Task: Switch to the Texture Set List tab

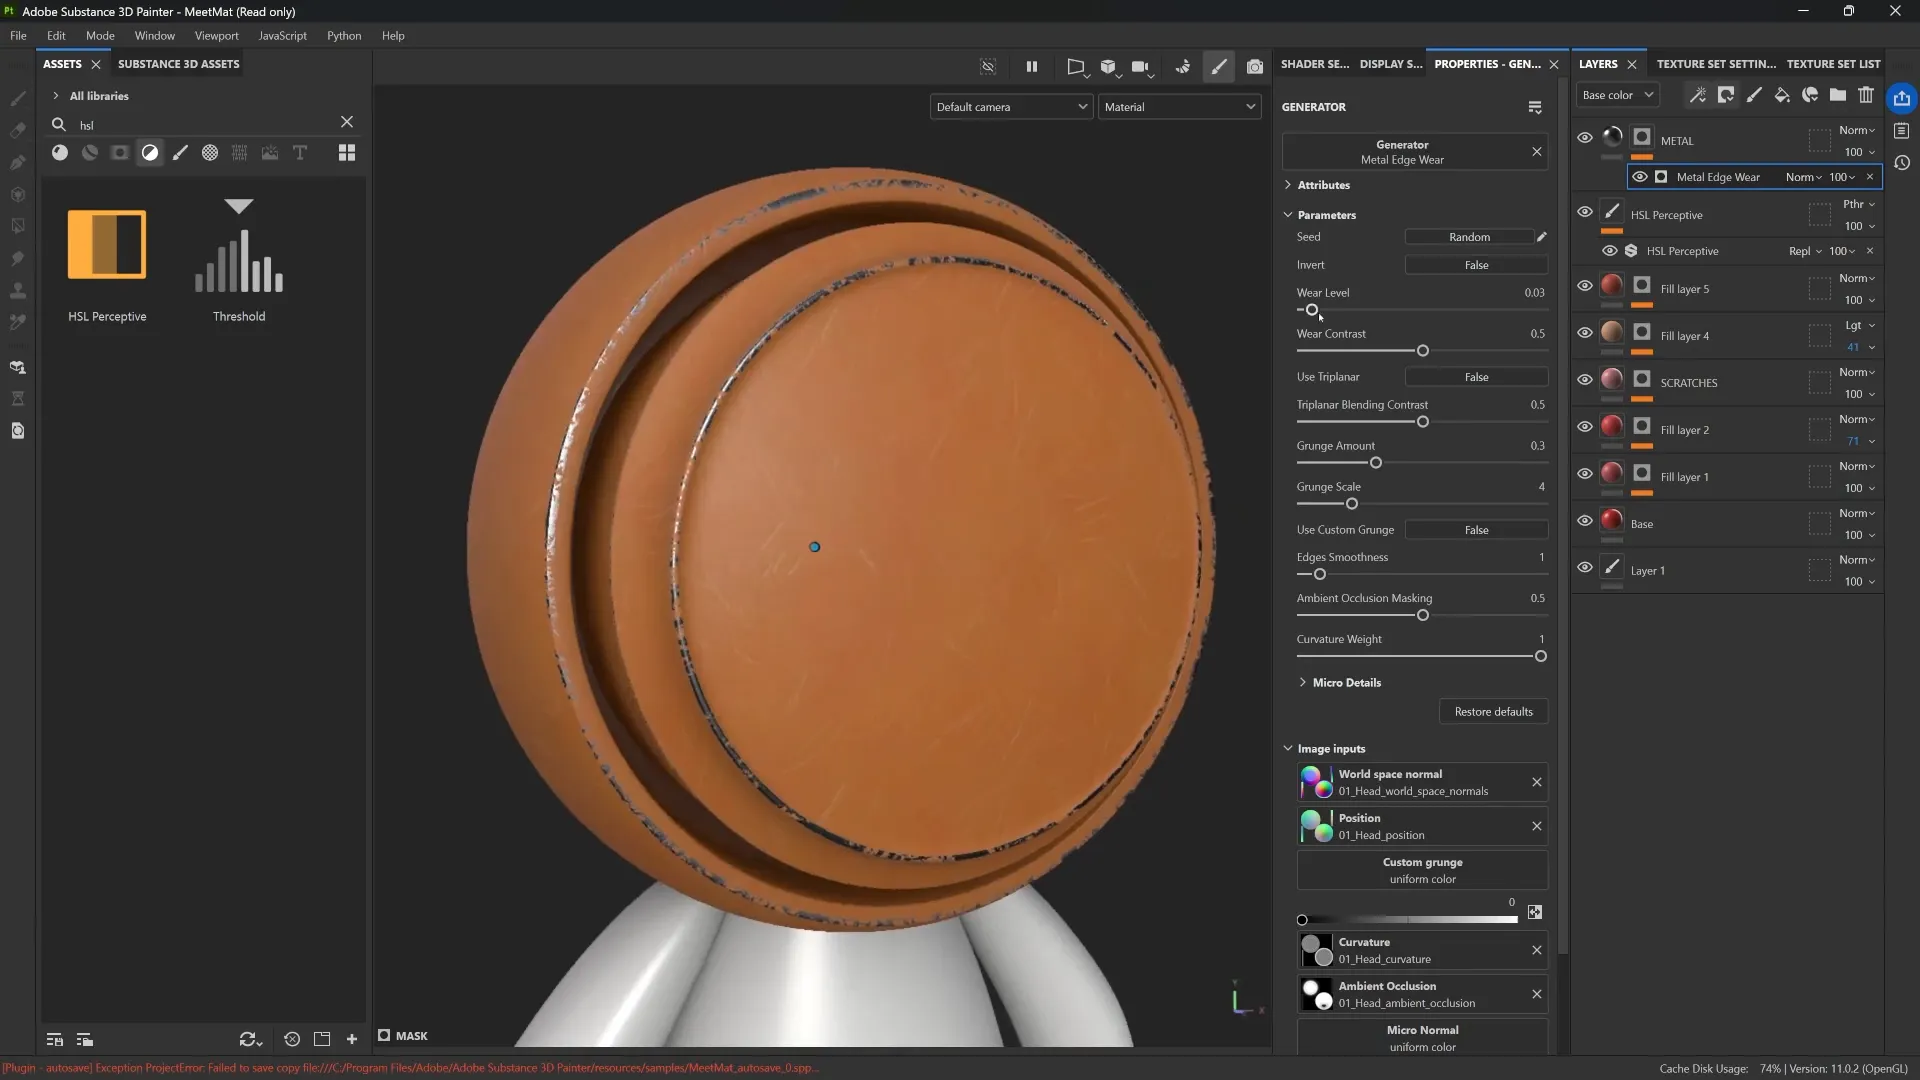Action: point(1833,64)
